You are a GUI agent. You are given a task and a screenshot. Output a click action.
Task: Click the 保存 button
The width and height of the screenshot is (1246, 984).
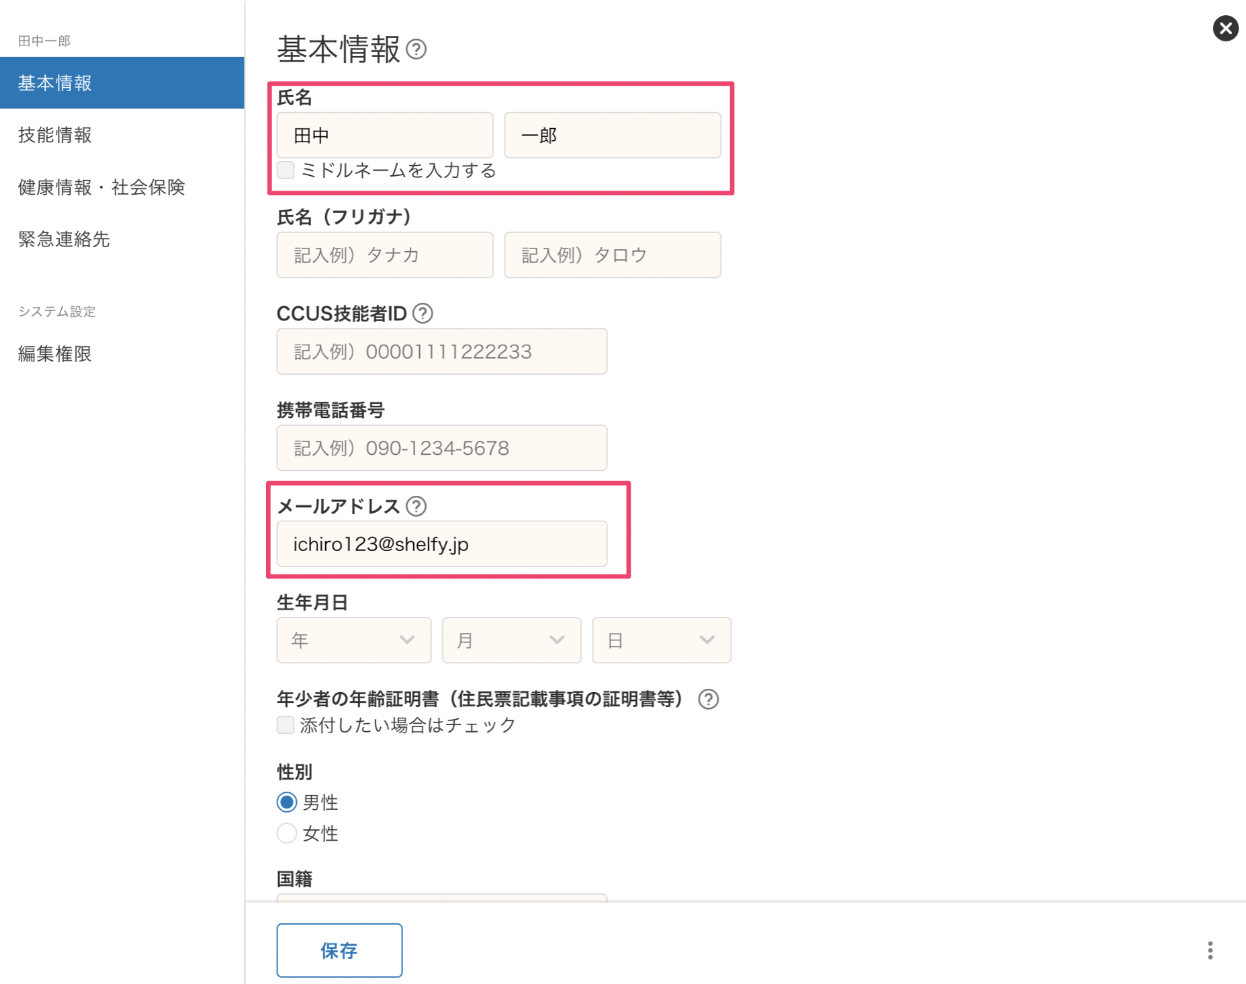click(339, 950)
